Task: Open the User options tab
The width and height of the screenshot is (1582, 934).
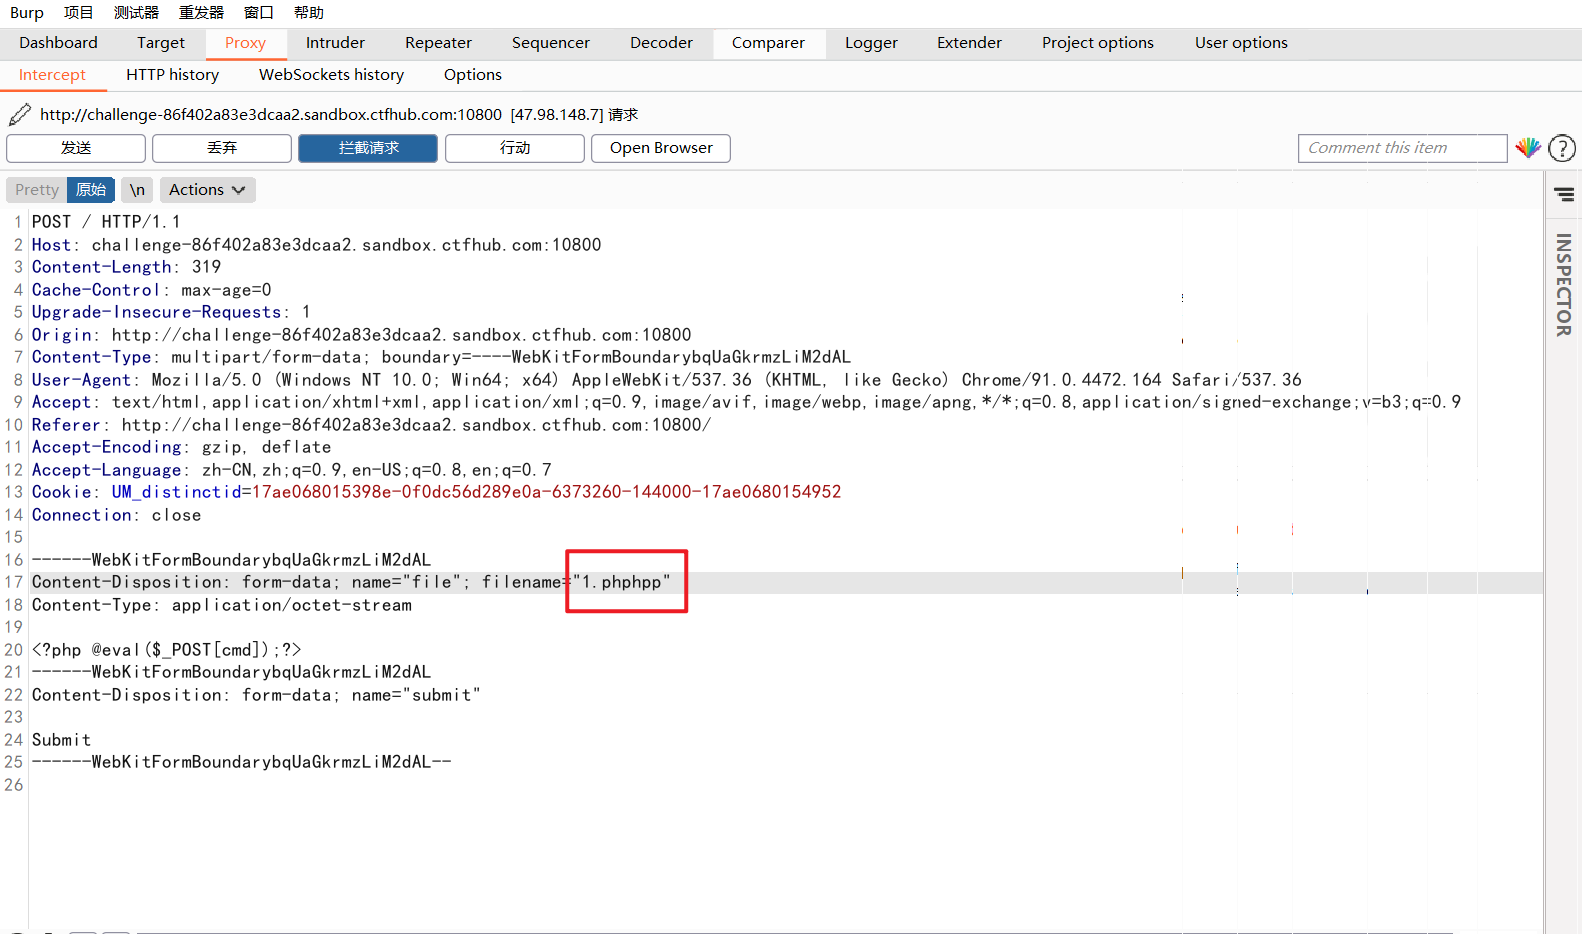Action: [1242, 43]
